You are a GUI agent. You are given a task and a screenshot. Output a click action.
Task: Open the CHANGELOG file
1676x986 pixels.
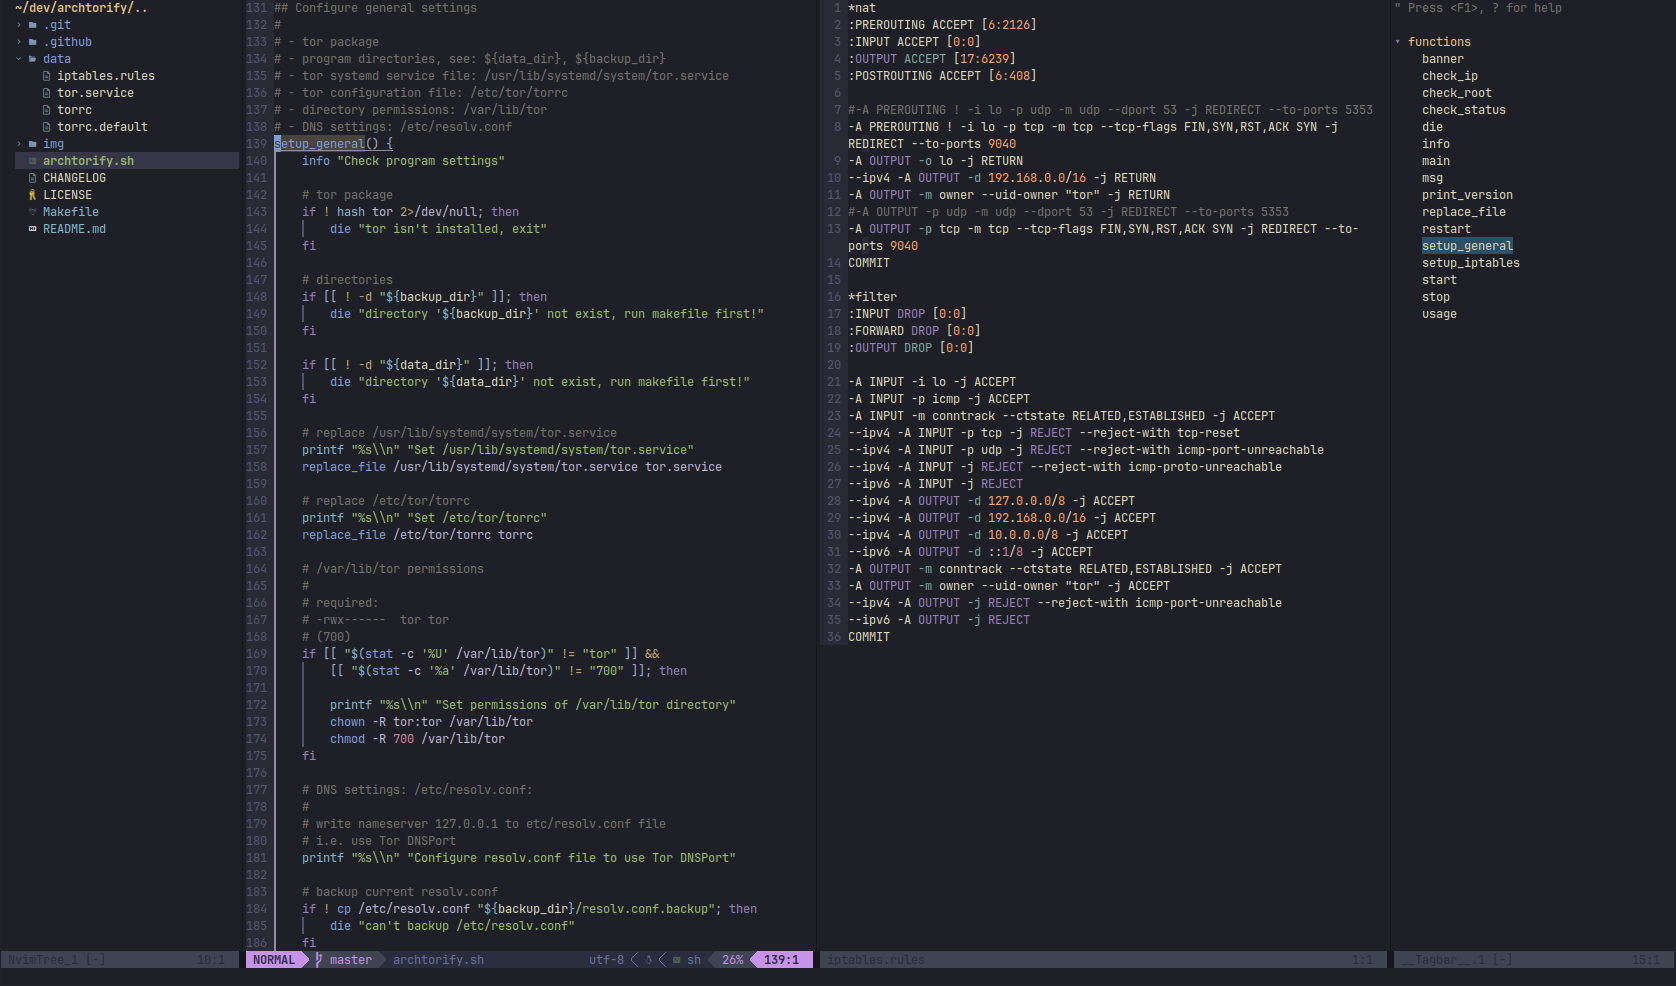(x=74, y=178)
